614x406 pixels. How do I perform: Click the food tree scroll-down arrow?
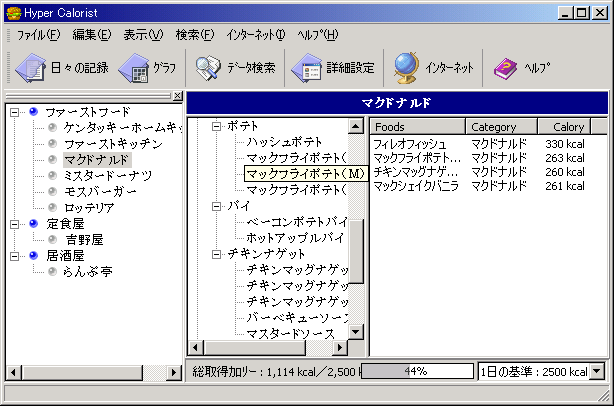pyautogui.click(x=356, y=332)
